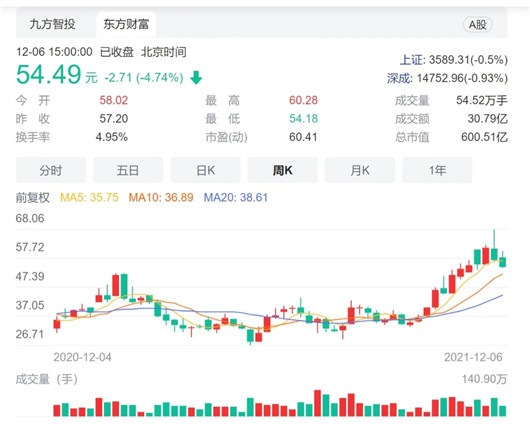Click the A股 badge button

coord(477,24)
